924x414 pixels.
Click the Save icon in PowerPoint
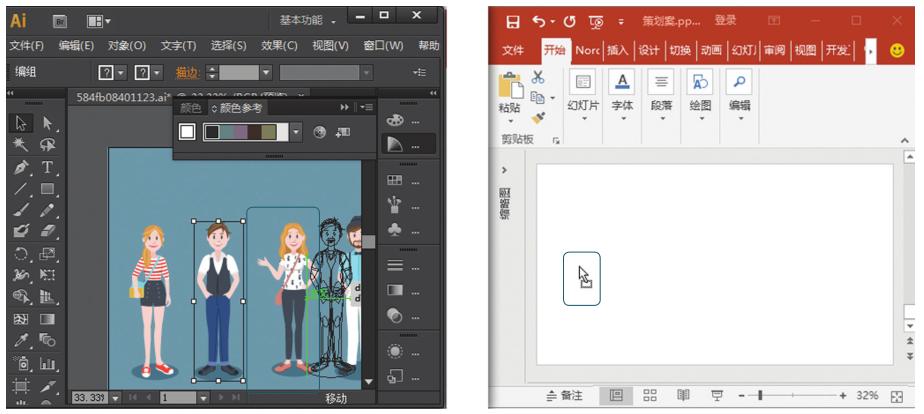click(x=513, y=21)
